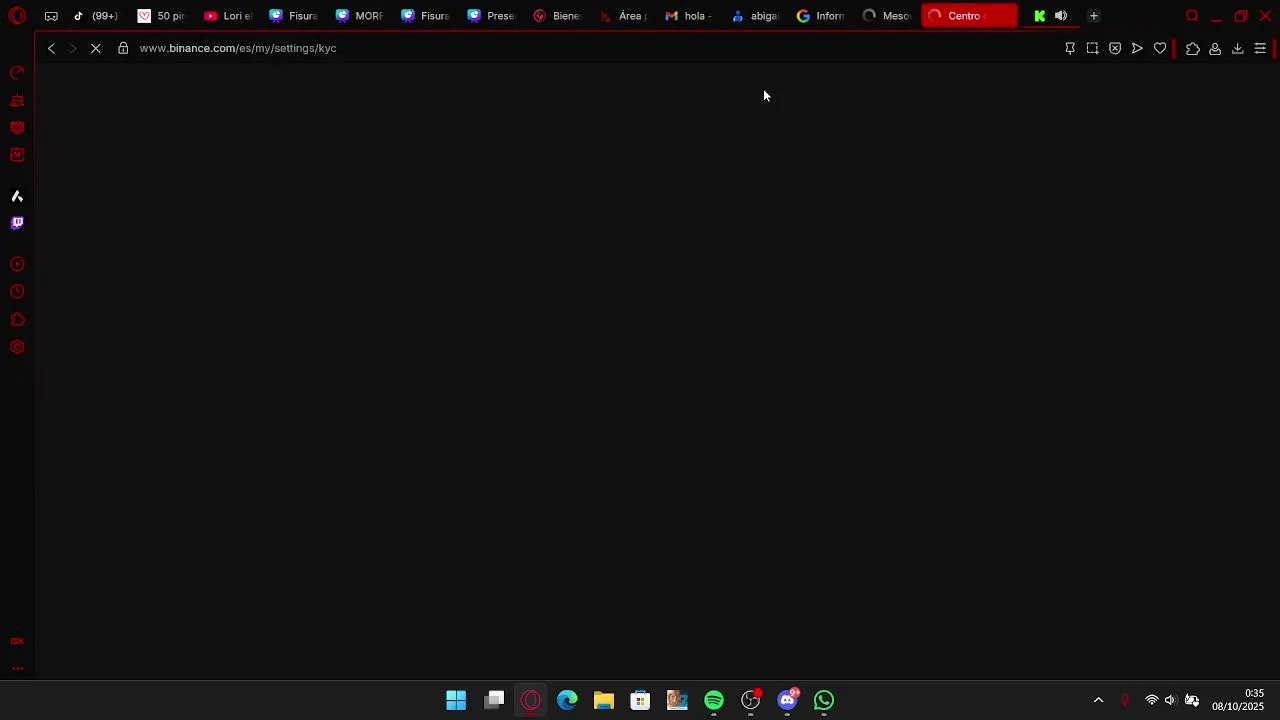
Task: Open WhatsApp from the taskbar
Action: [x=824, y=700]
